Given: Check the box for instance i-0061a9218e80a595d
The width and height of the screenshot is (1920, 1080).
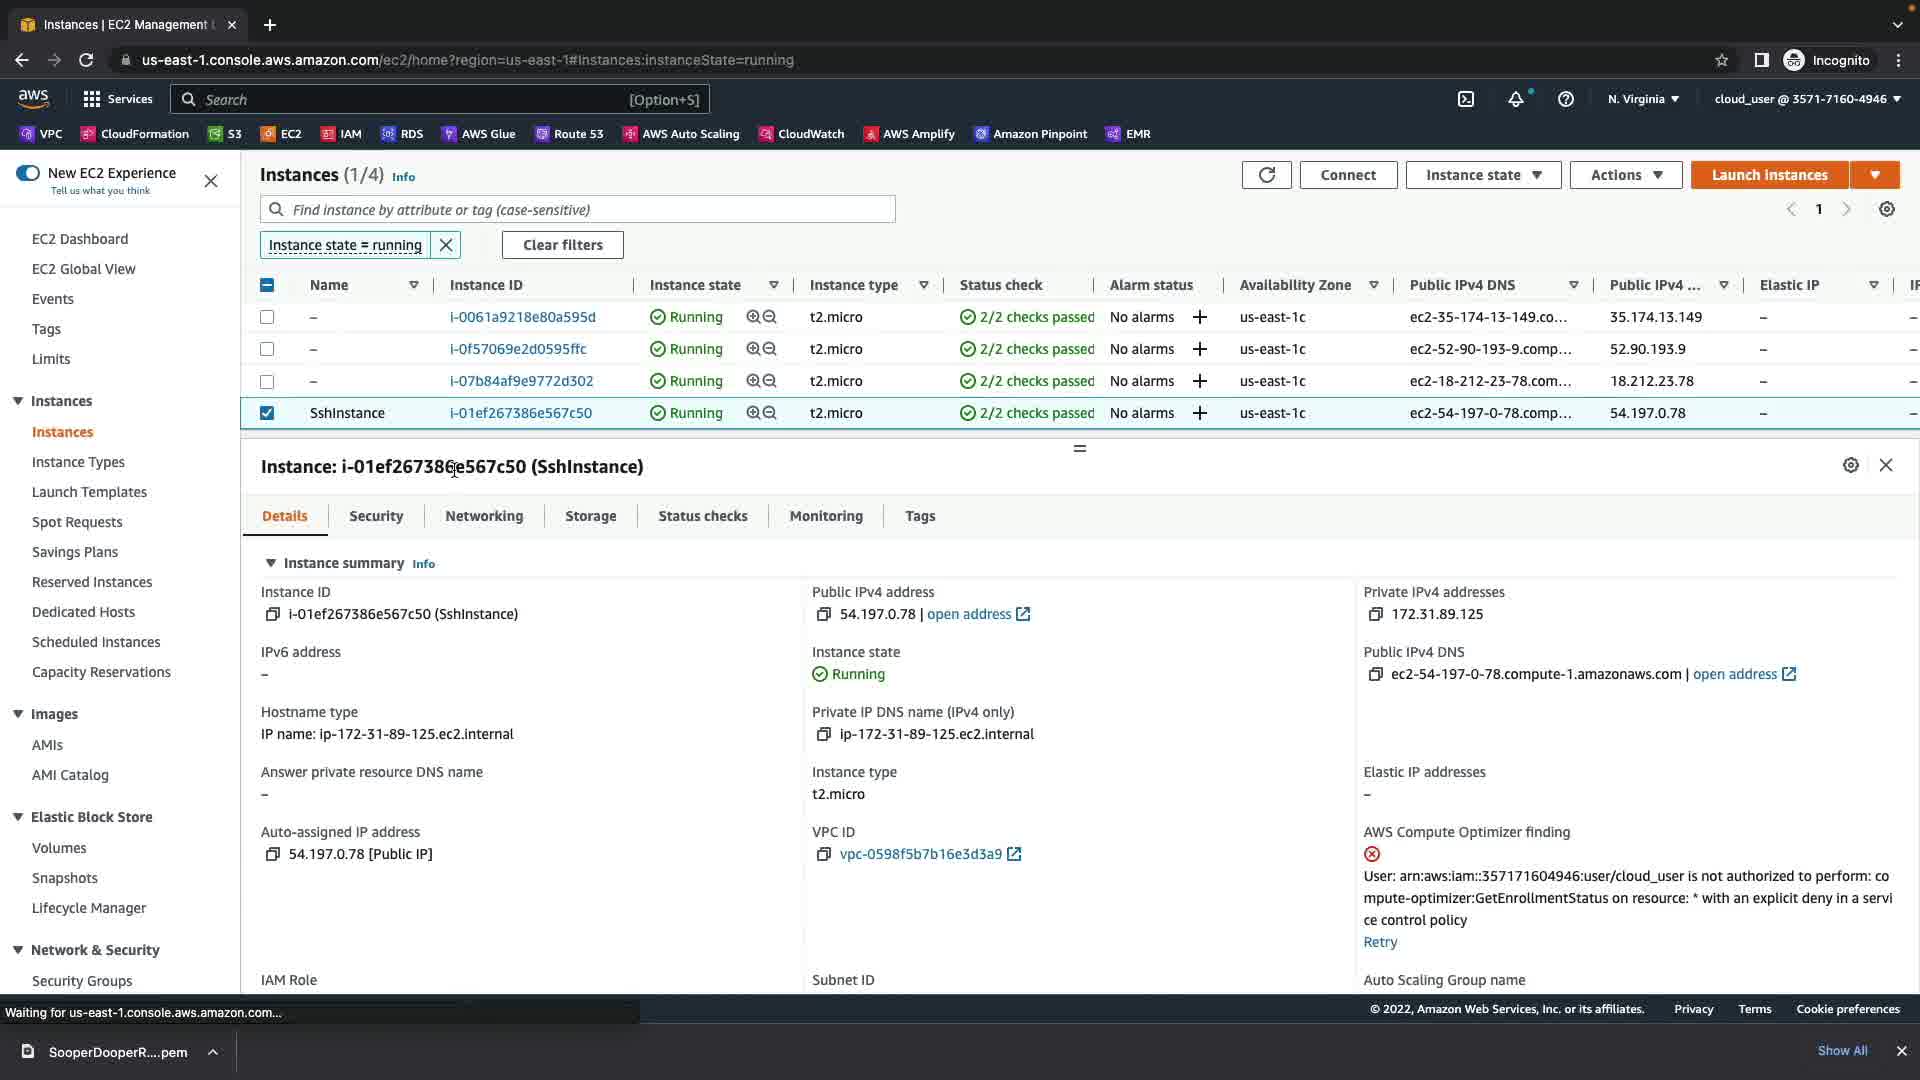Looking at the screenshot, I should pyautogui.click(x=267, y=317).
